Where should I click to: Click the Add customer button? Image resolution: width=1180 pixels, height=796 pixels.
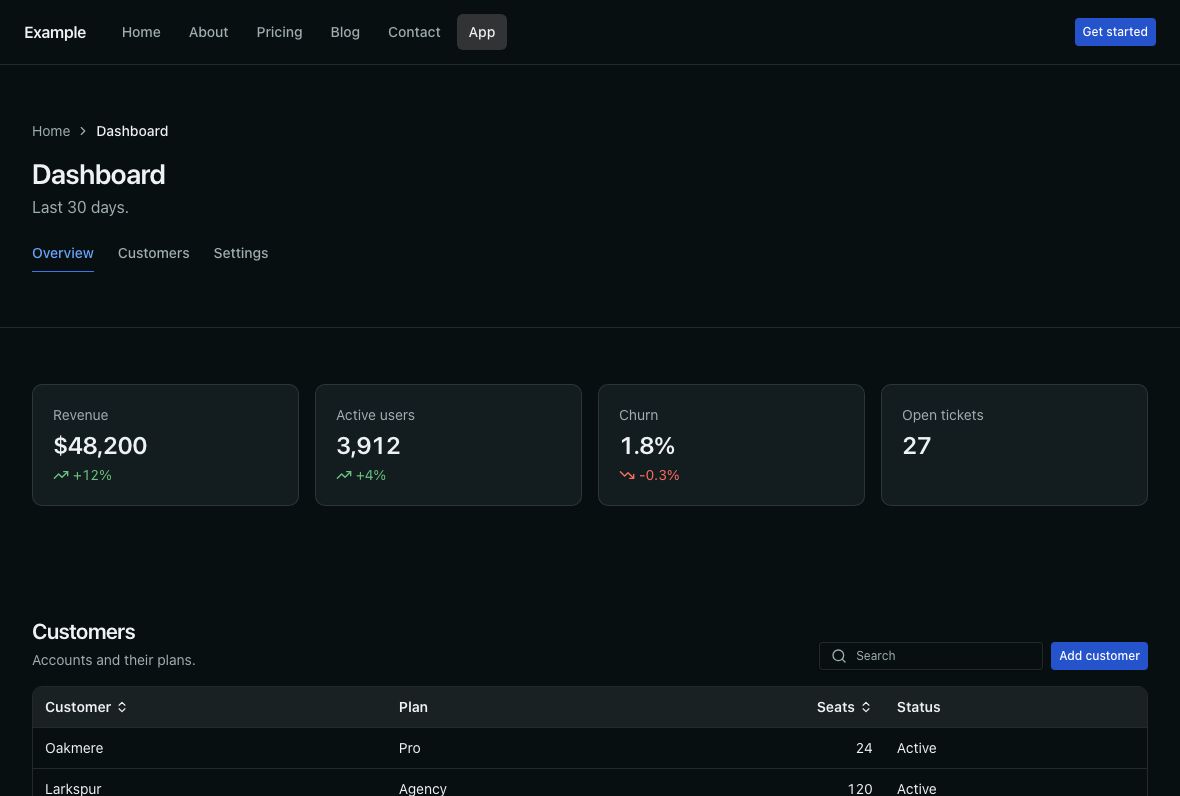[x=1099, y=656]
